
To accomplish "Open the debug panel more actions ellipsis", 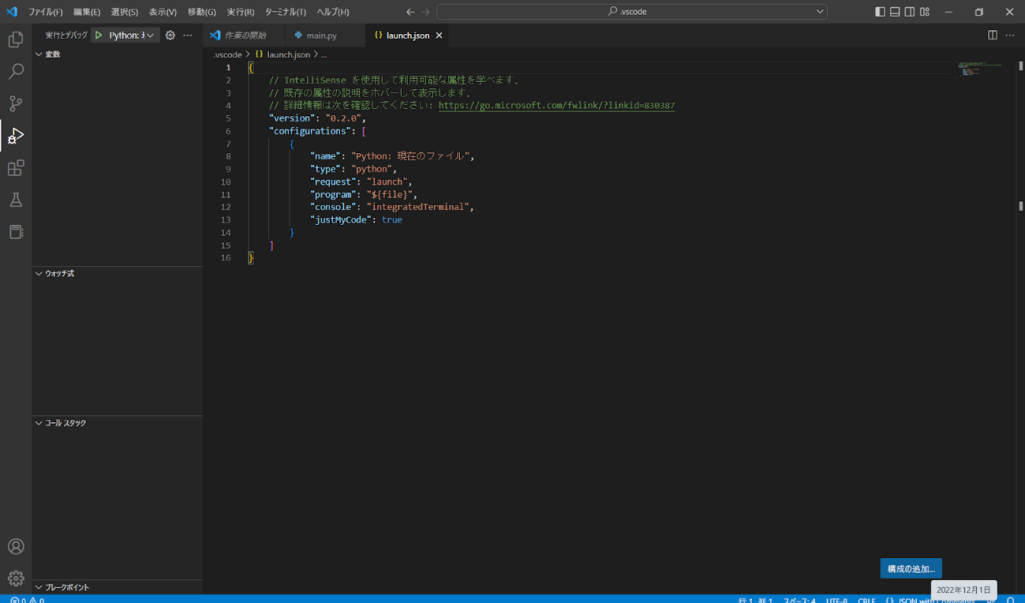I will coord(188,35).
